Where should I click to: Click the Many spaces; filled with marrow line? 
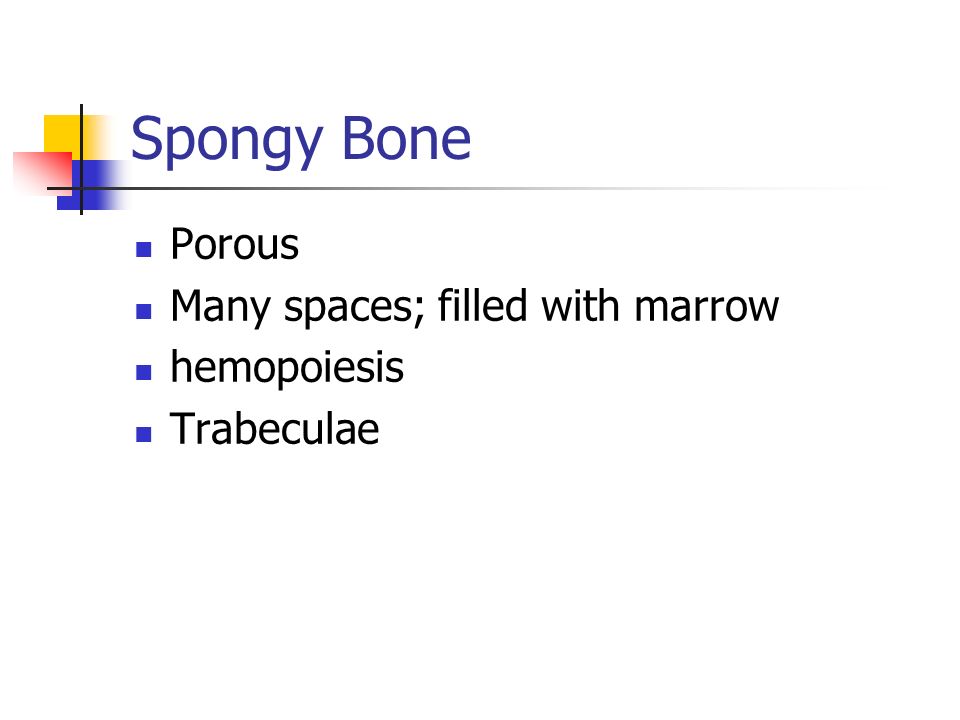pyautogui.click(x=474, y=306)
